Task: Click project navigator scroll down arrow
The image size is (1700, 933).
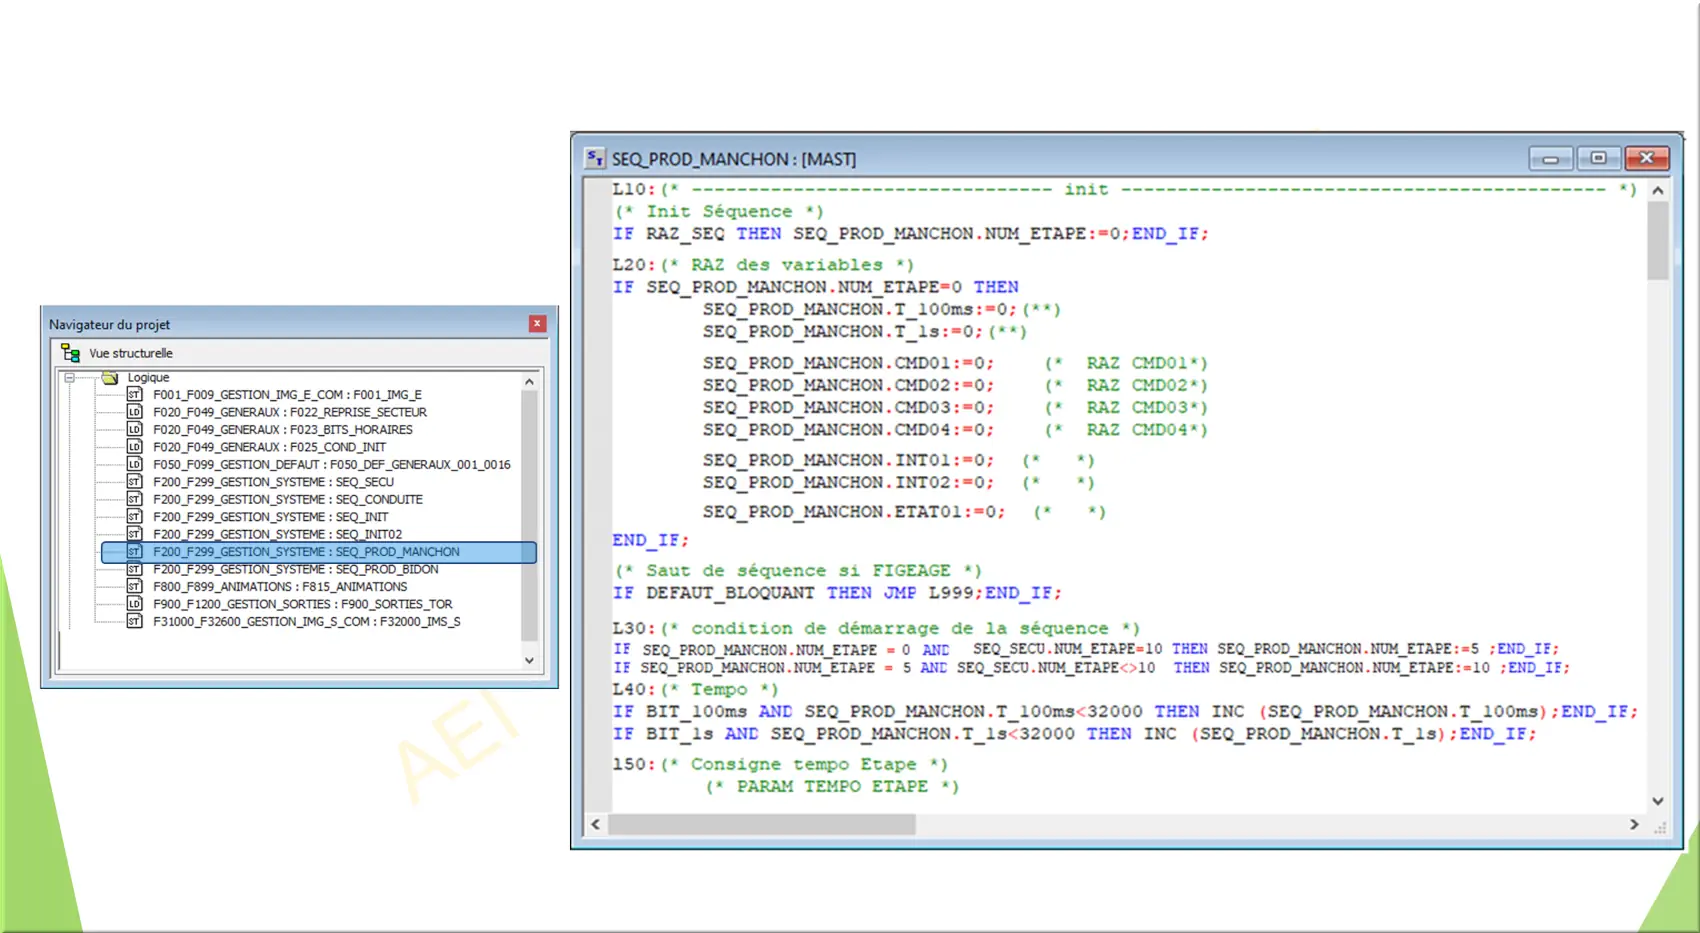Action: pos(529,660)
